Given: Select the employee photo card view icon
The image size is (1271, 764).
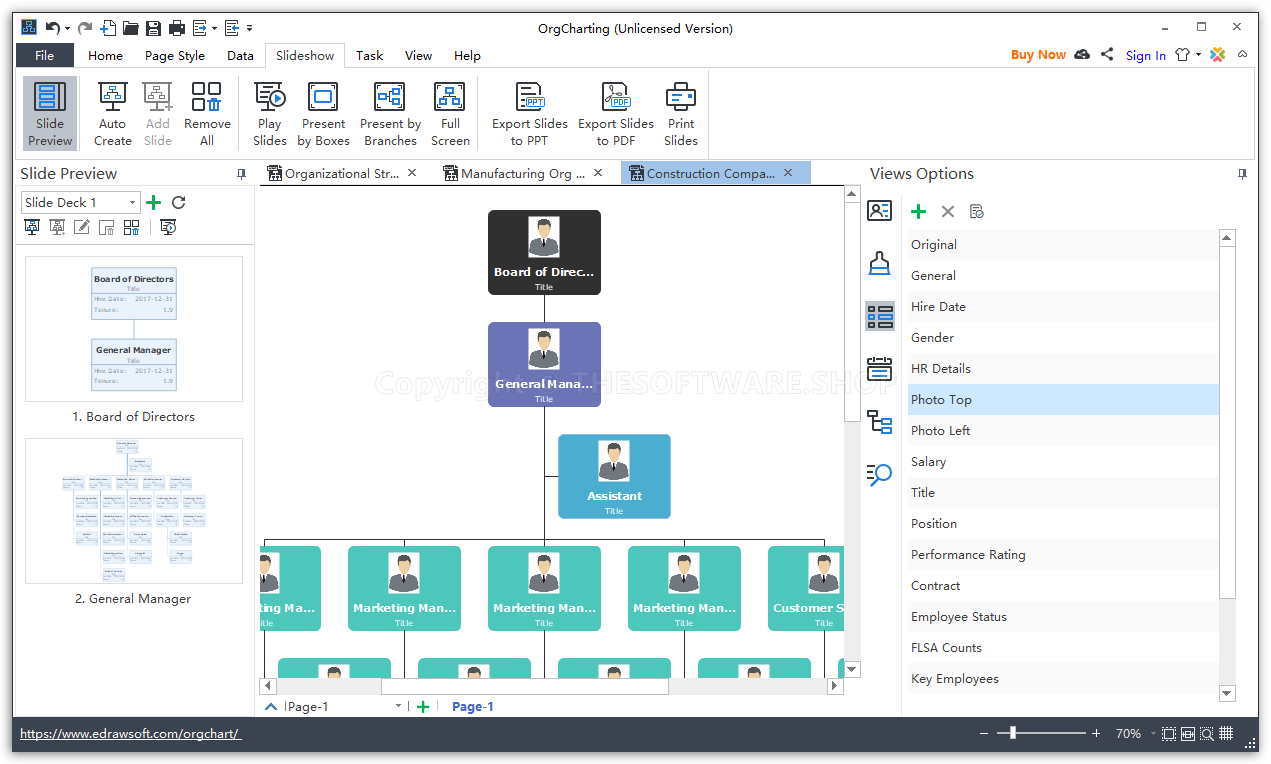Looking at the screenshot, I should tap(879, 211).
